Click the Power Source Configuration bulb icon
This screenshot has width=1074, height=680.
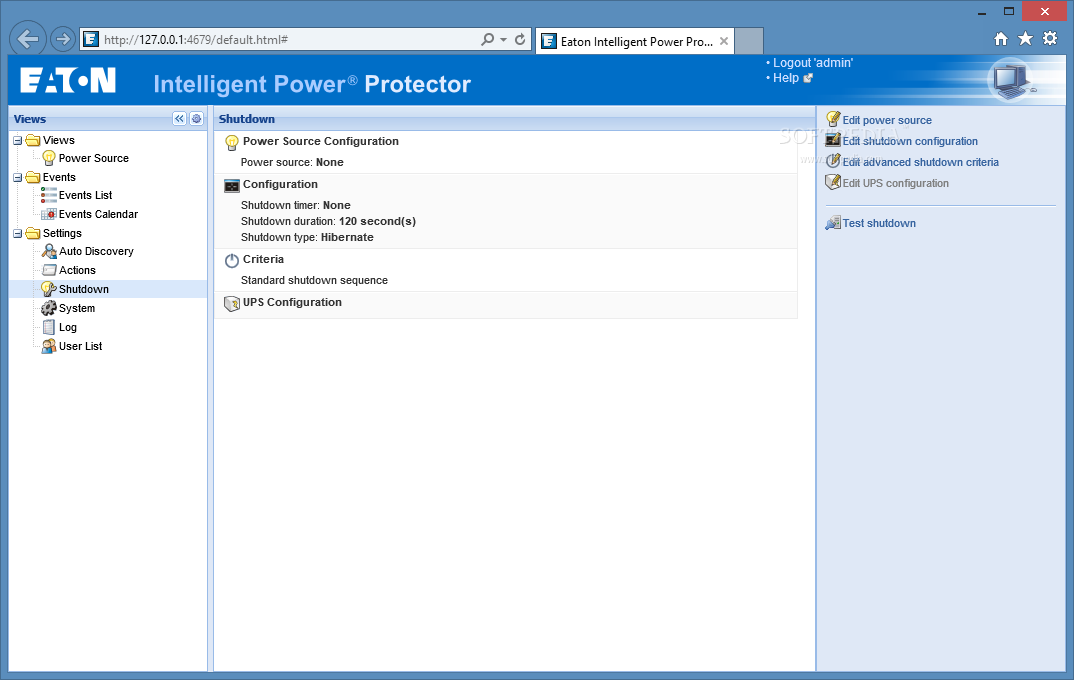point(232,142)
